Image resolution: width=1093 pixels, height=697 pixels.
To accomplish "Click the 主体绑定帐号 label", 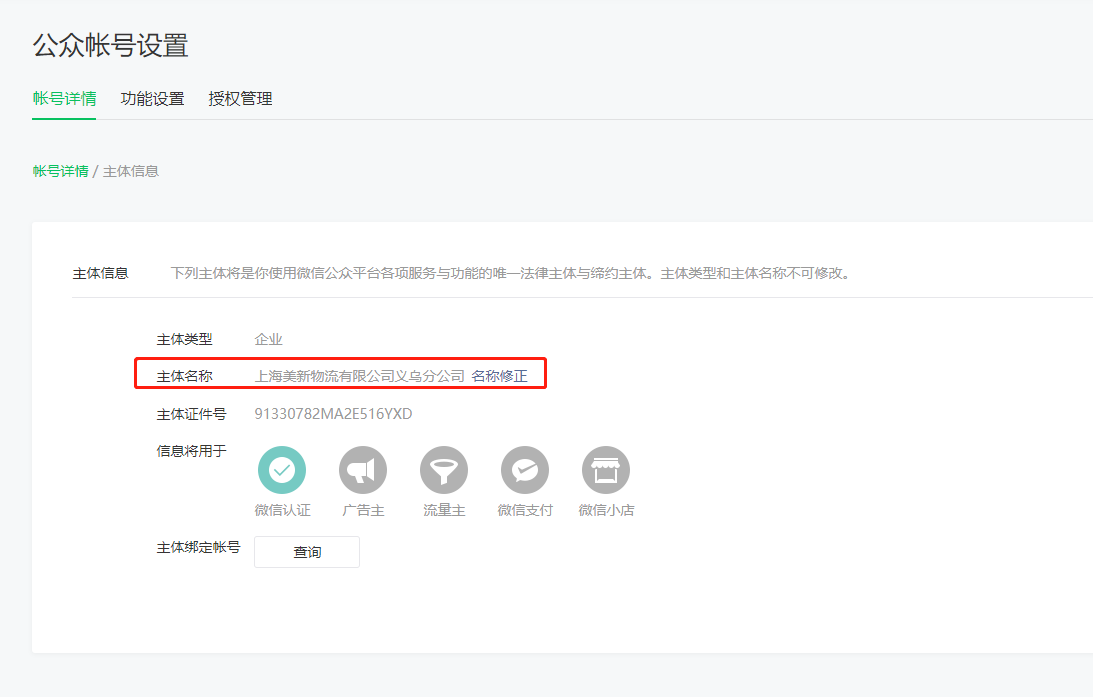I will [x=198, y=548].
